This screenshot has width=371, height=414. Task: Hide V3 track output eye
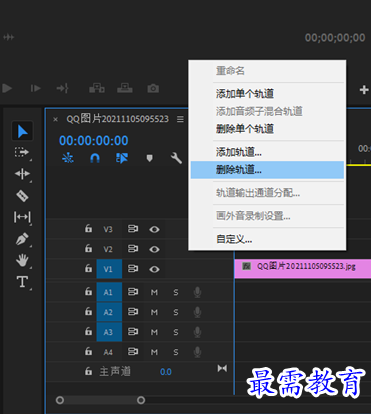(x=154, y=229)
